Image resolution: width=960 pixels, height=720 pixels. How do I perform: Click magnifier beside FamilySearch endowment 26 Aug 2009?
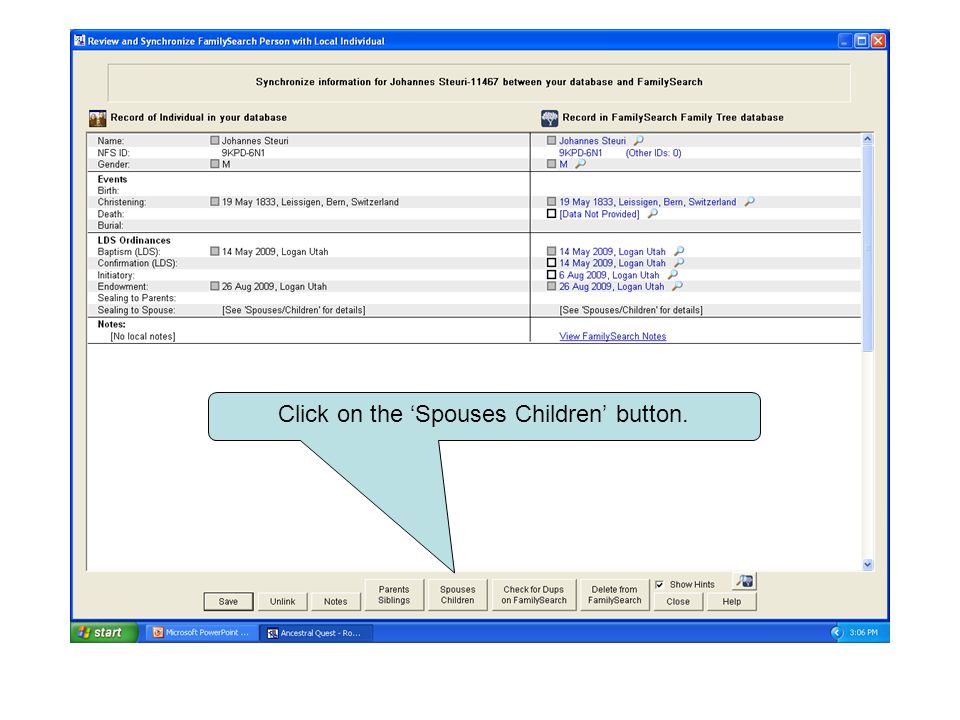tap(677, 286)
